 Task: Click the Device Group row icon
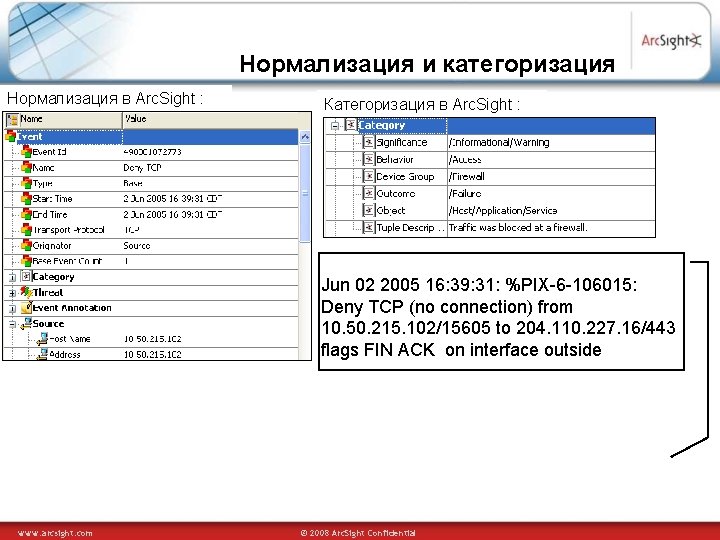(x=369, y=176)
